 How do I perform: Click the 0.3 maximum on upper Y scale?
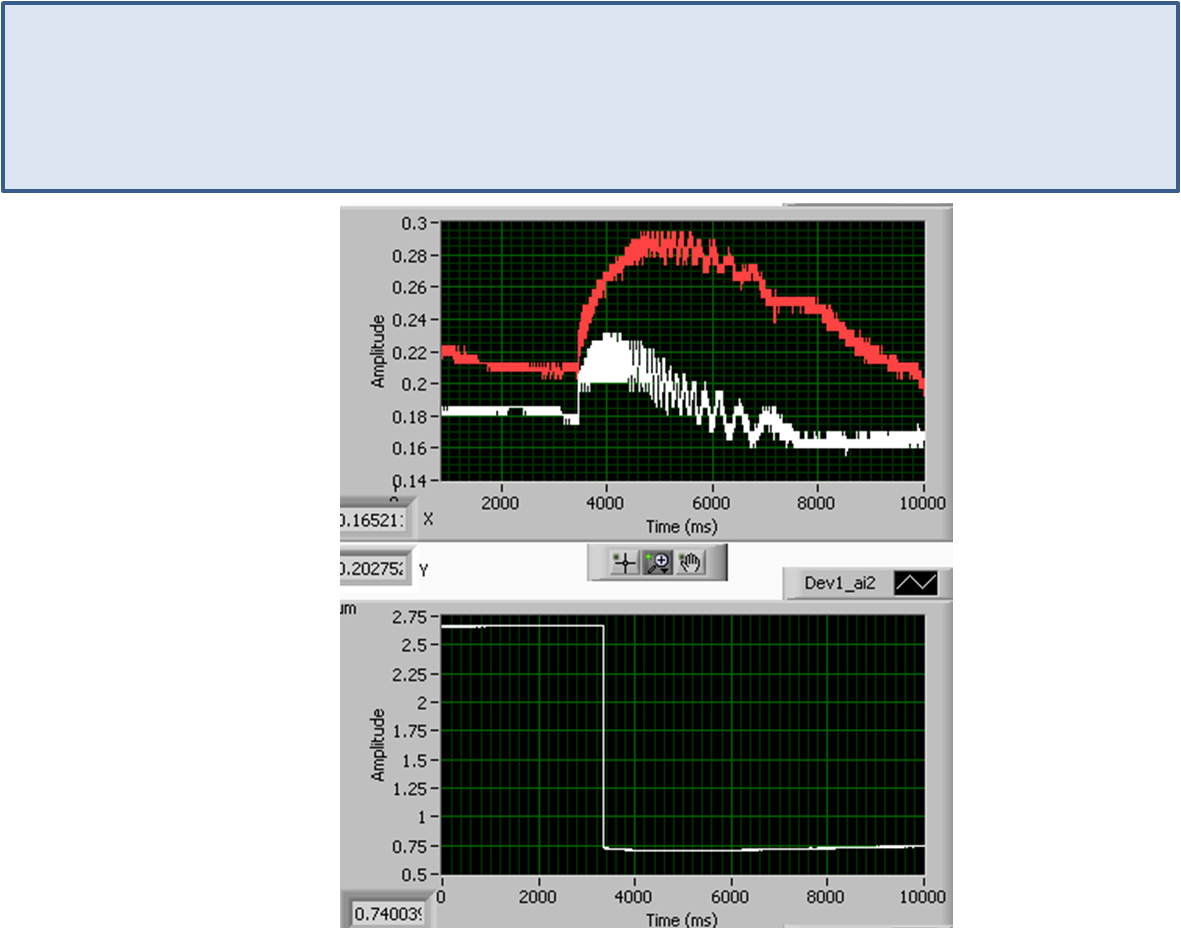[x=415, y=223]
